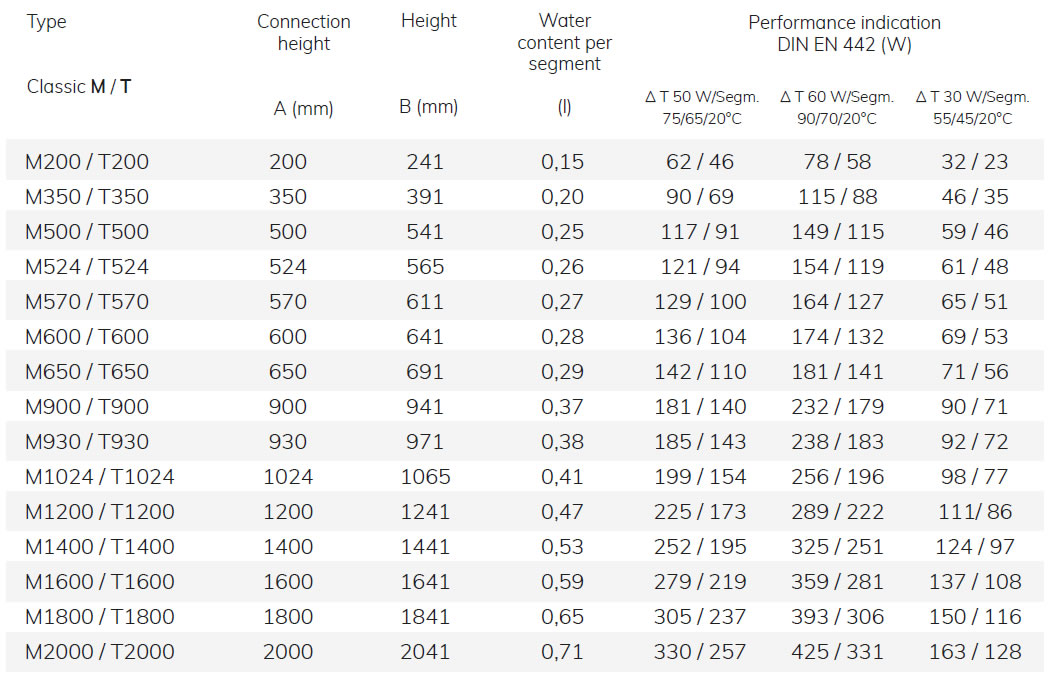Click the 136 / 104 value for M600

coord(700,337)
